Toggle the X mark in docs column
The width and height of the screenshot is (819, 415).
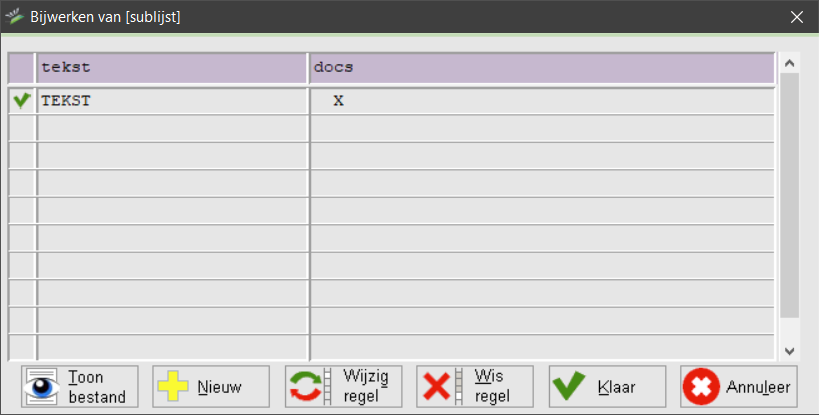tap(338, 101)
